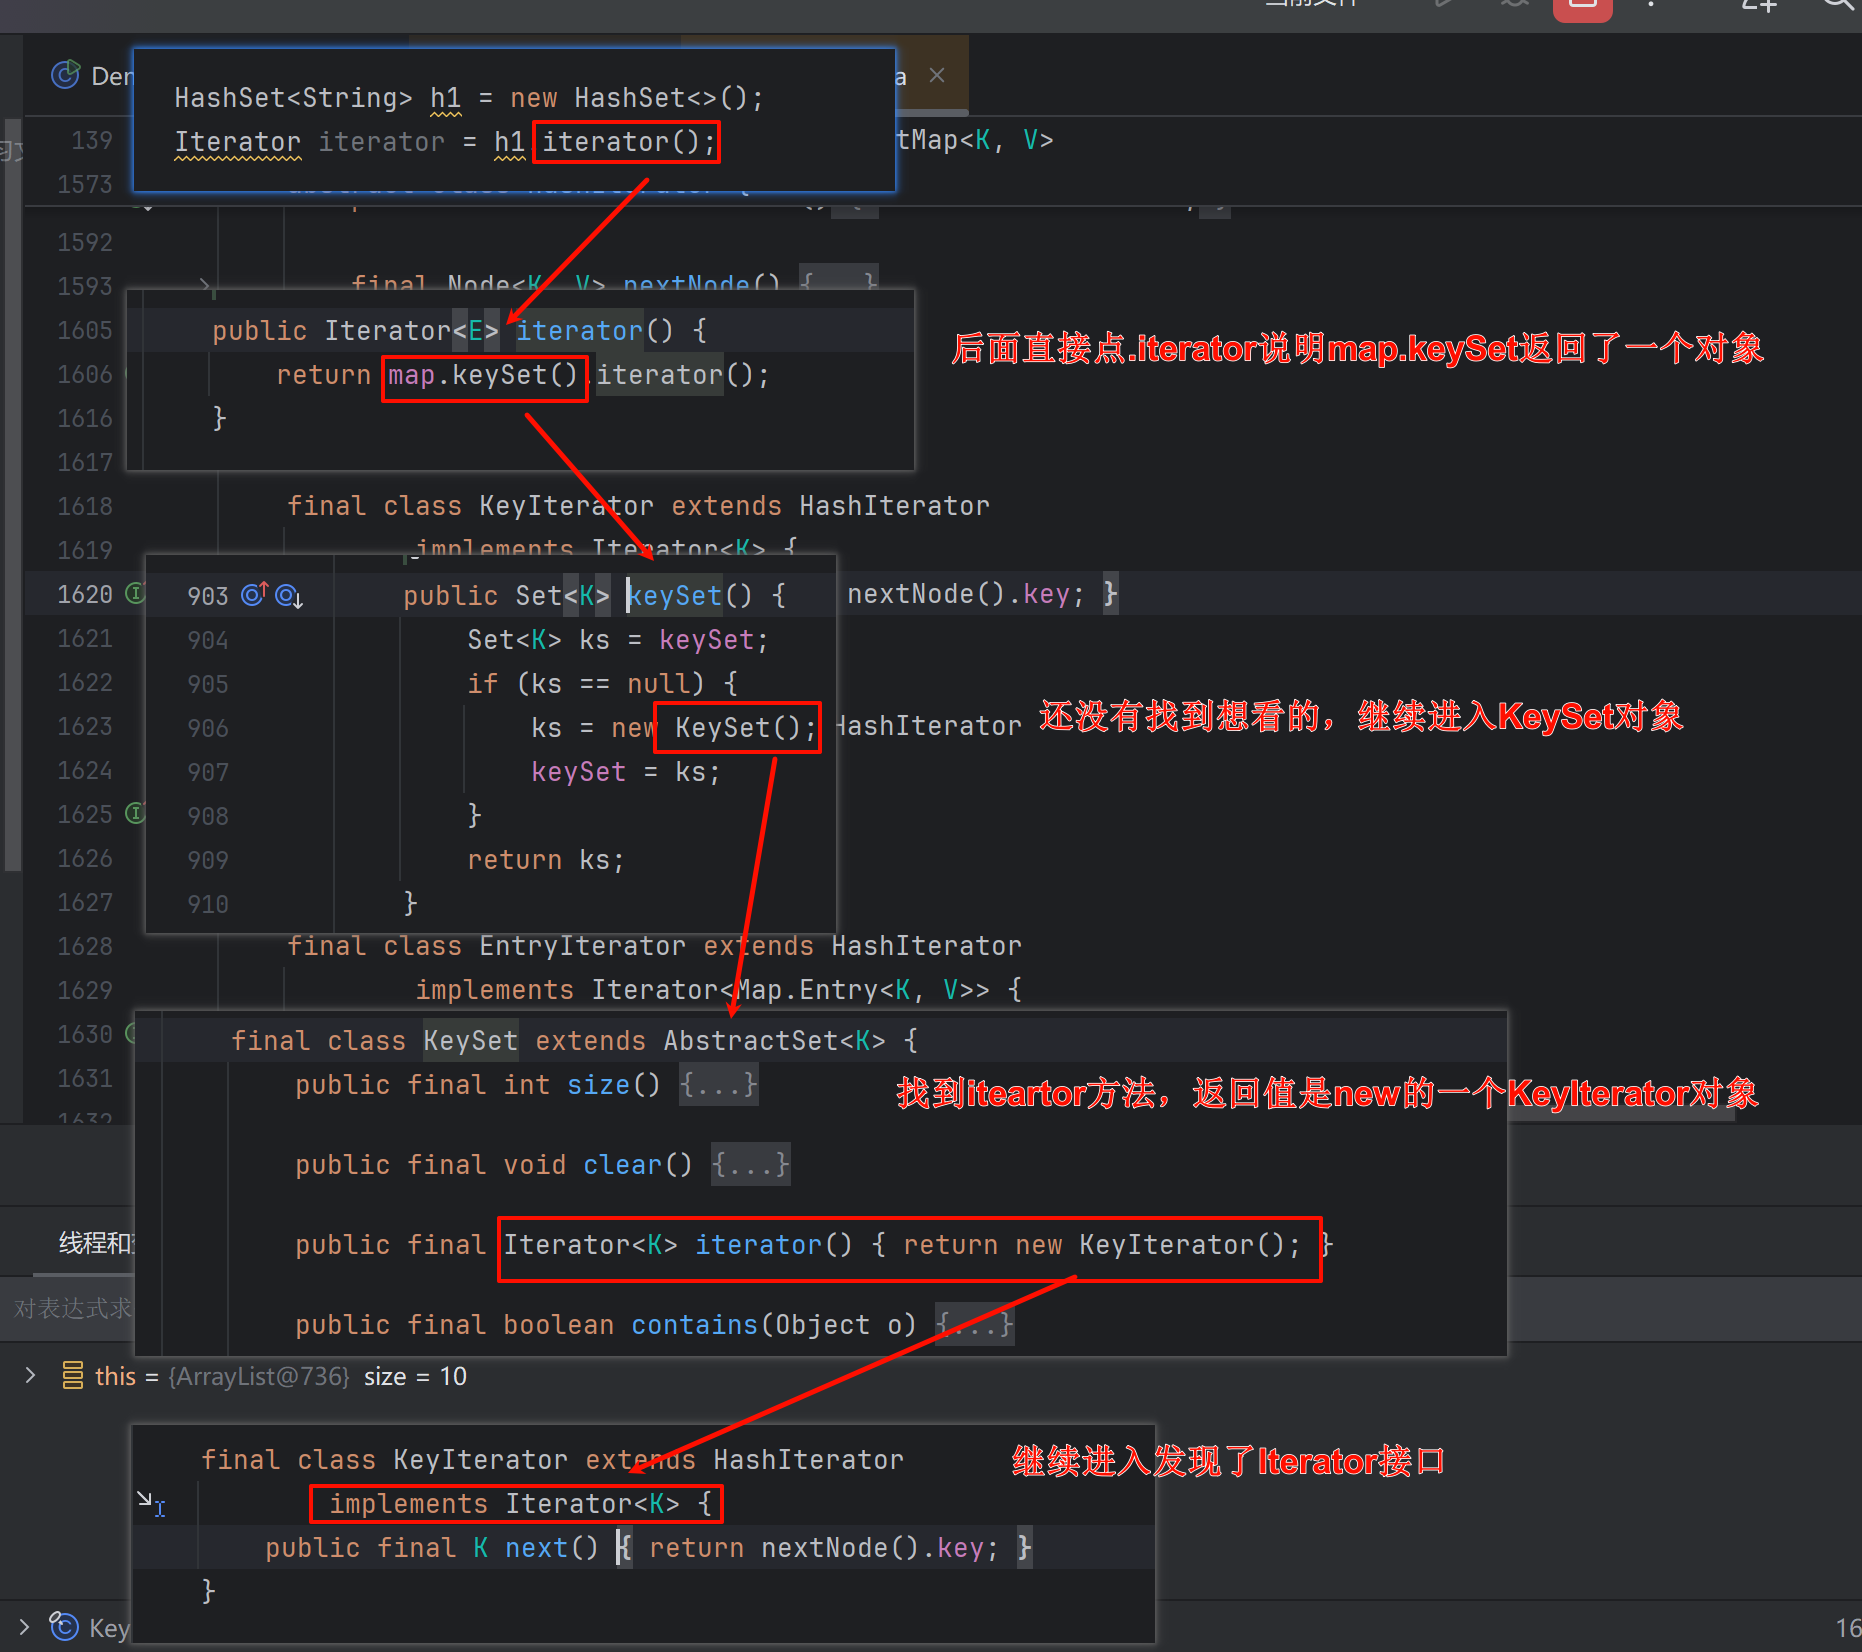Expand the 'this' ArrayList variable node
1862x1652 pixels.
[x=30, y=1376]
